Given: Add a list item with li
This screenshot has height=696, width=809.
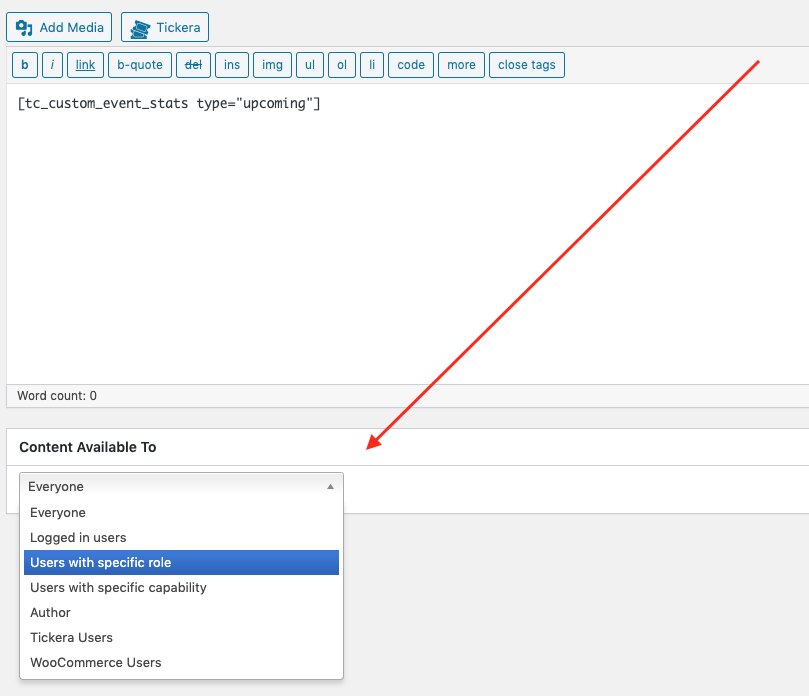Looking at the screenshot, I should click(x=372, y=65).
